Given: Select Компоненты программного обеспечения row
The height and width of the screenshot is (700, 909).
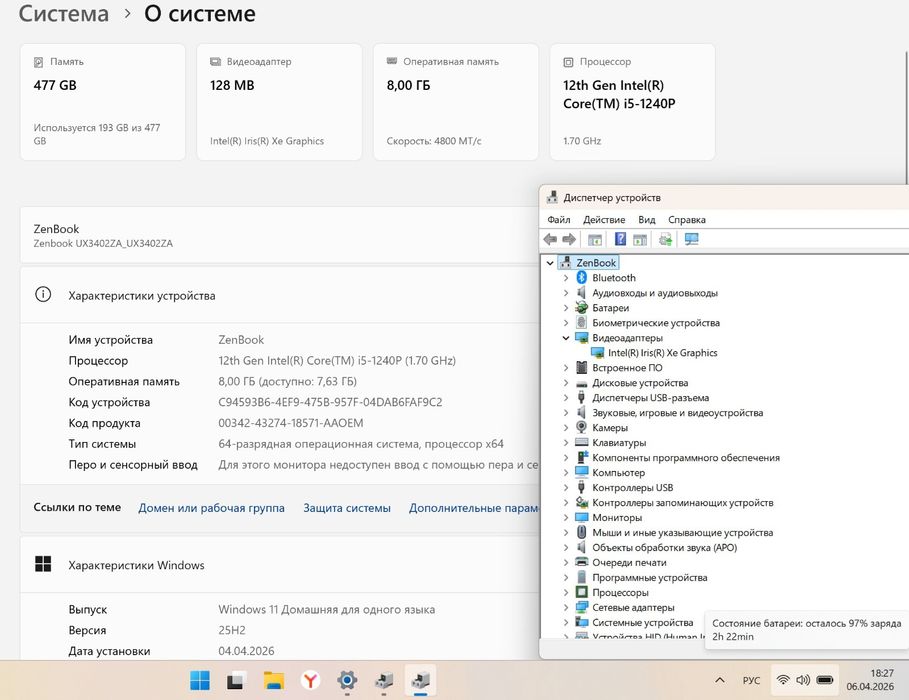Looking at the screenshot, I should pyautogui.click(x=686, y=458).
